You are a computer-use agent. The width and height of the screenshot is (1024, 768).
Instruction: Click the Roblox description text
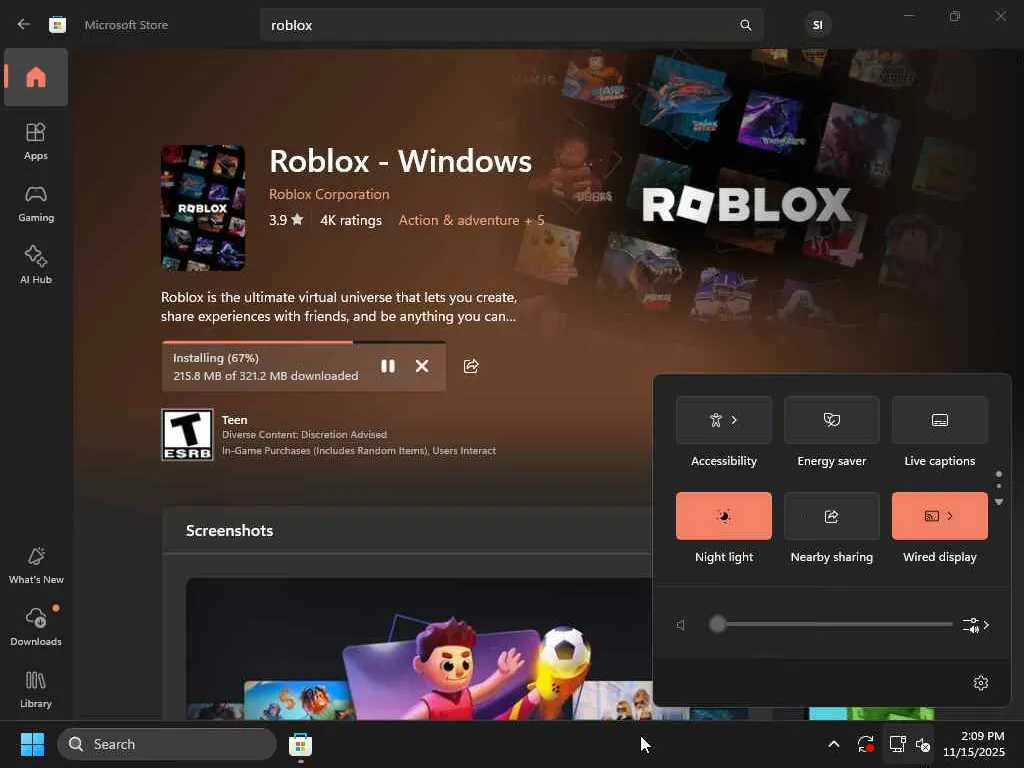(x=339, y=307)
